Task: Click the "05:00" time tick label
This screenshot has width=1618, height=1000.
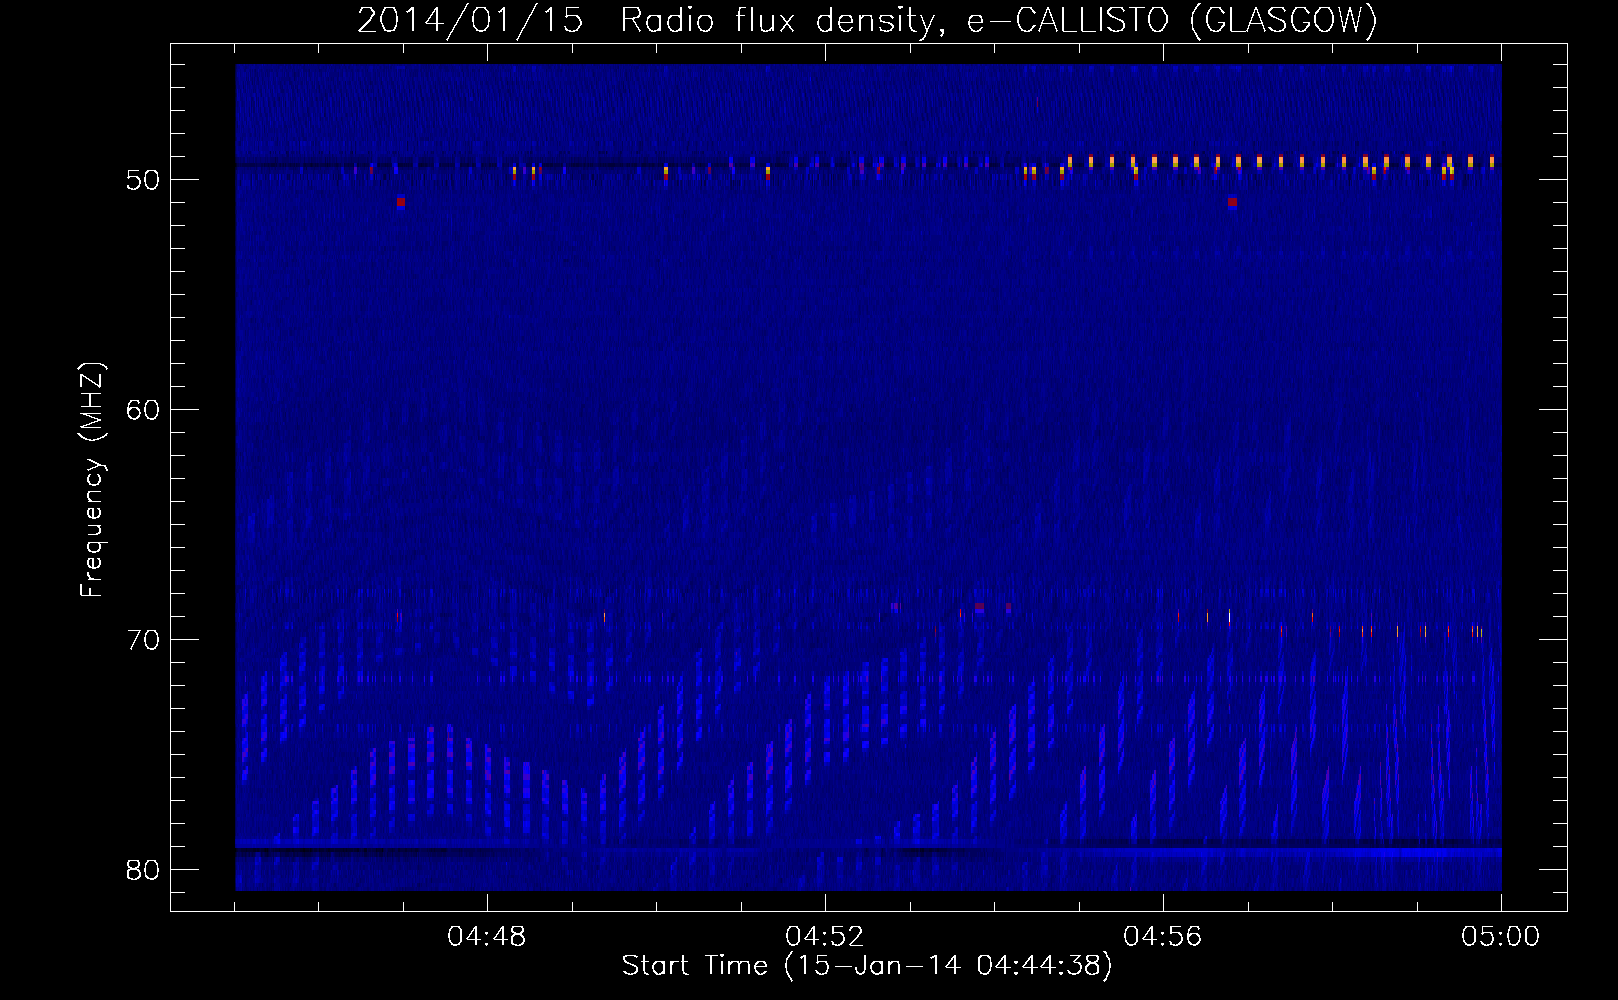Action: [1501, 937]
